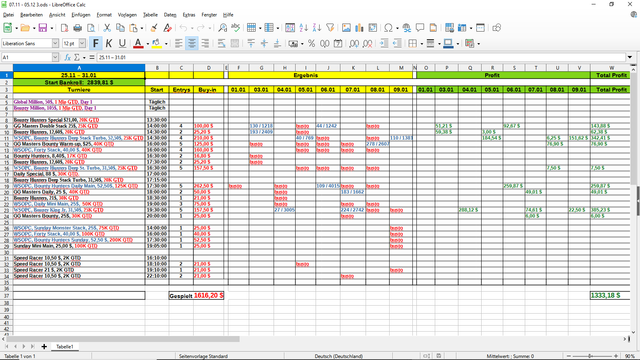Viewport: 640px width, 360px height.
Task: Click Clone Formatting paintbrush icon
Action: [154, 28]
